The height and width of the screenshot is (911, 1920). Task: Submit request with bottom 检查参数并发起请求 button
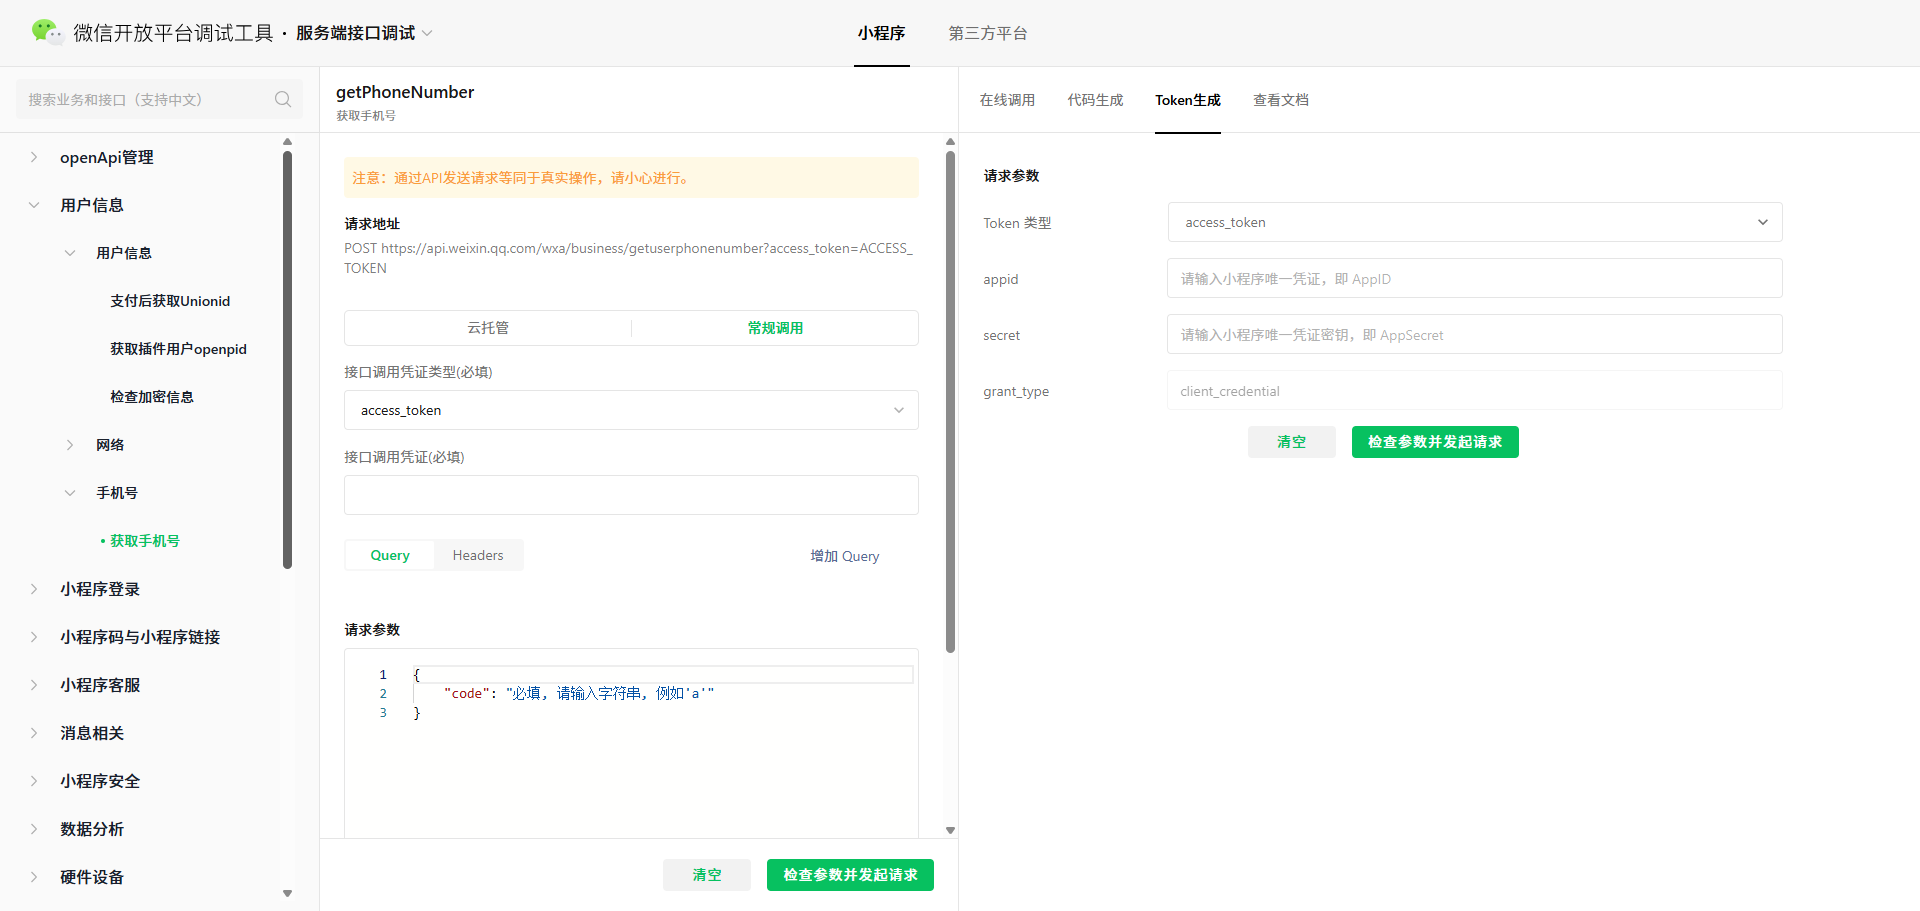[x=850, y=875]
